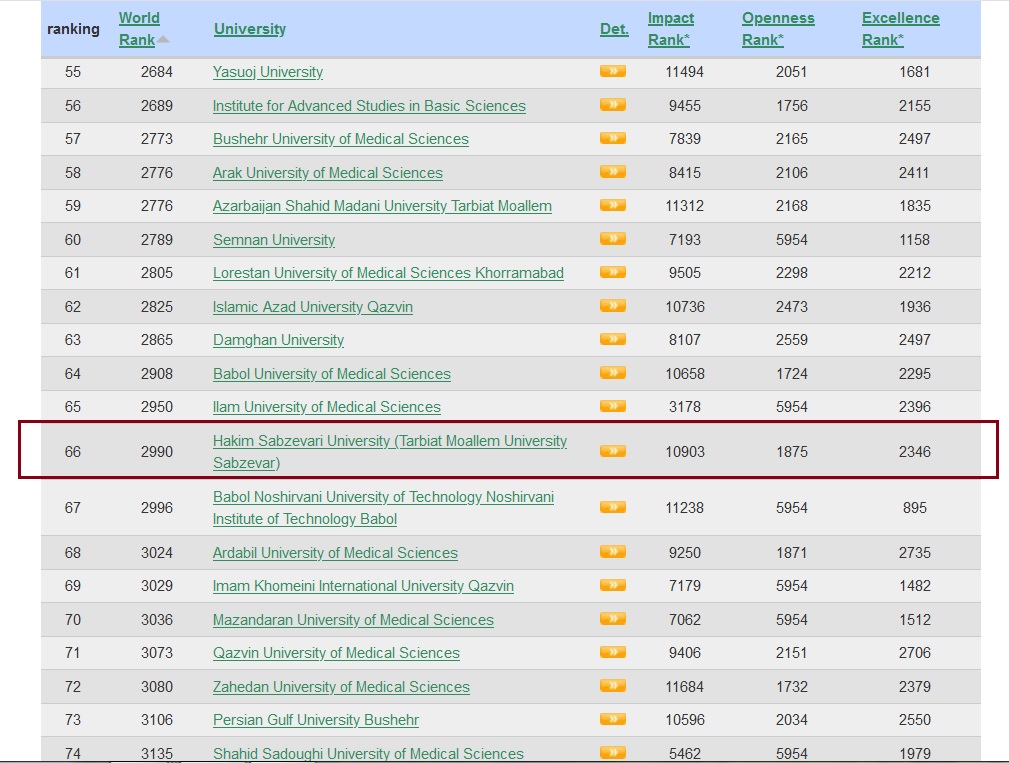Sort by Excellence Rank column header

900,29
